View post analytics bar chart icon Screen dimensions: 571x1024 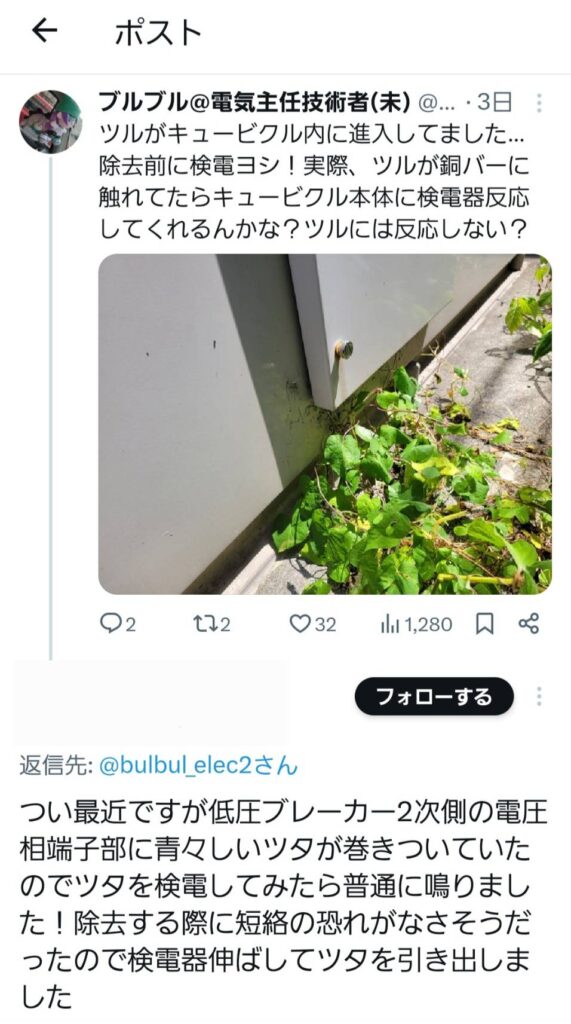tap(390, 624)
